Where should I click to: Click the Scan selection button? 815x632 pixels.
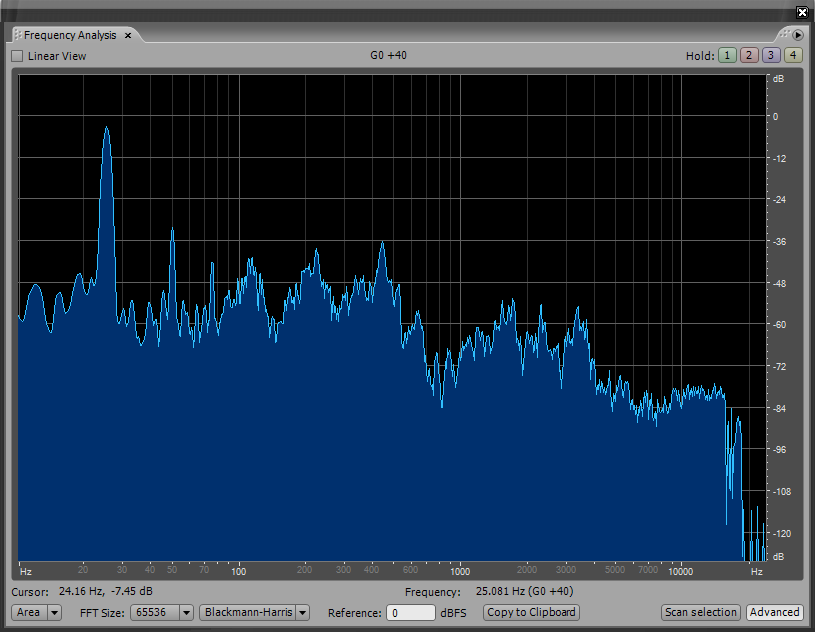(700, 612)
